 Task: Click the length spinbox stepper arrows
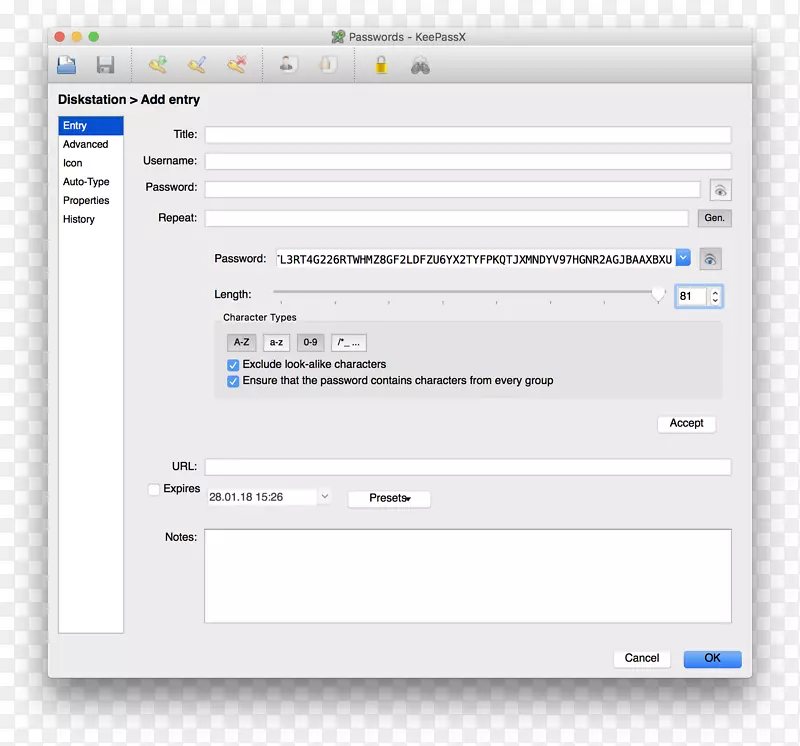715,296
